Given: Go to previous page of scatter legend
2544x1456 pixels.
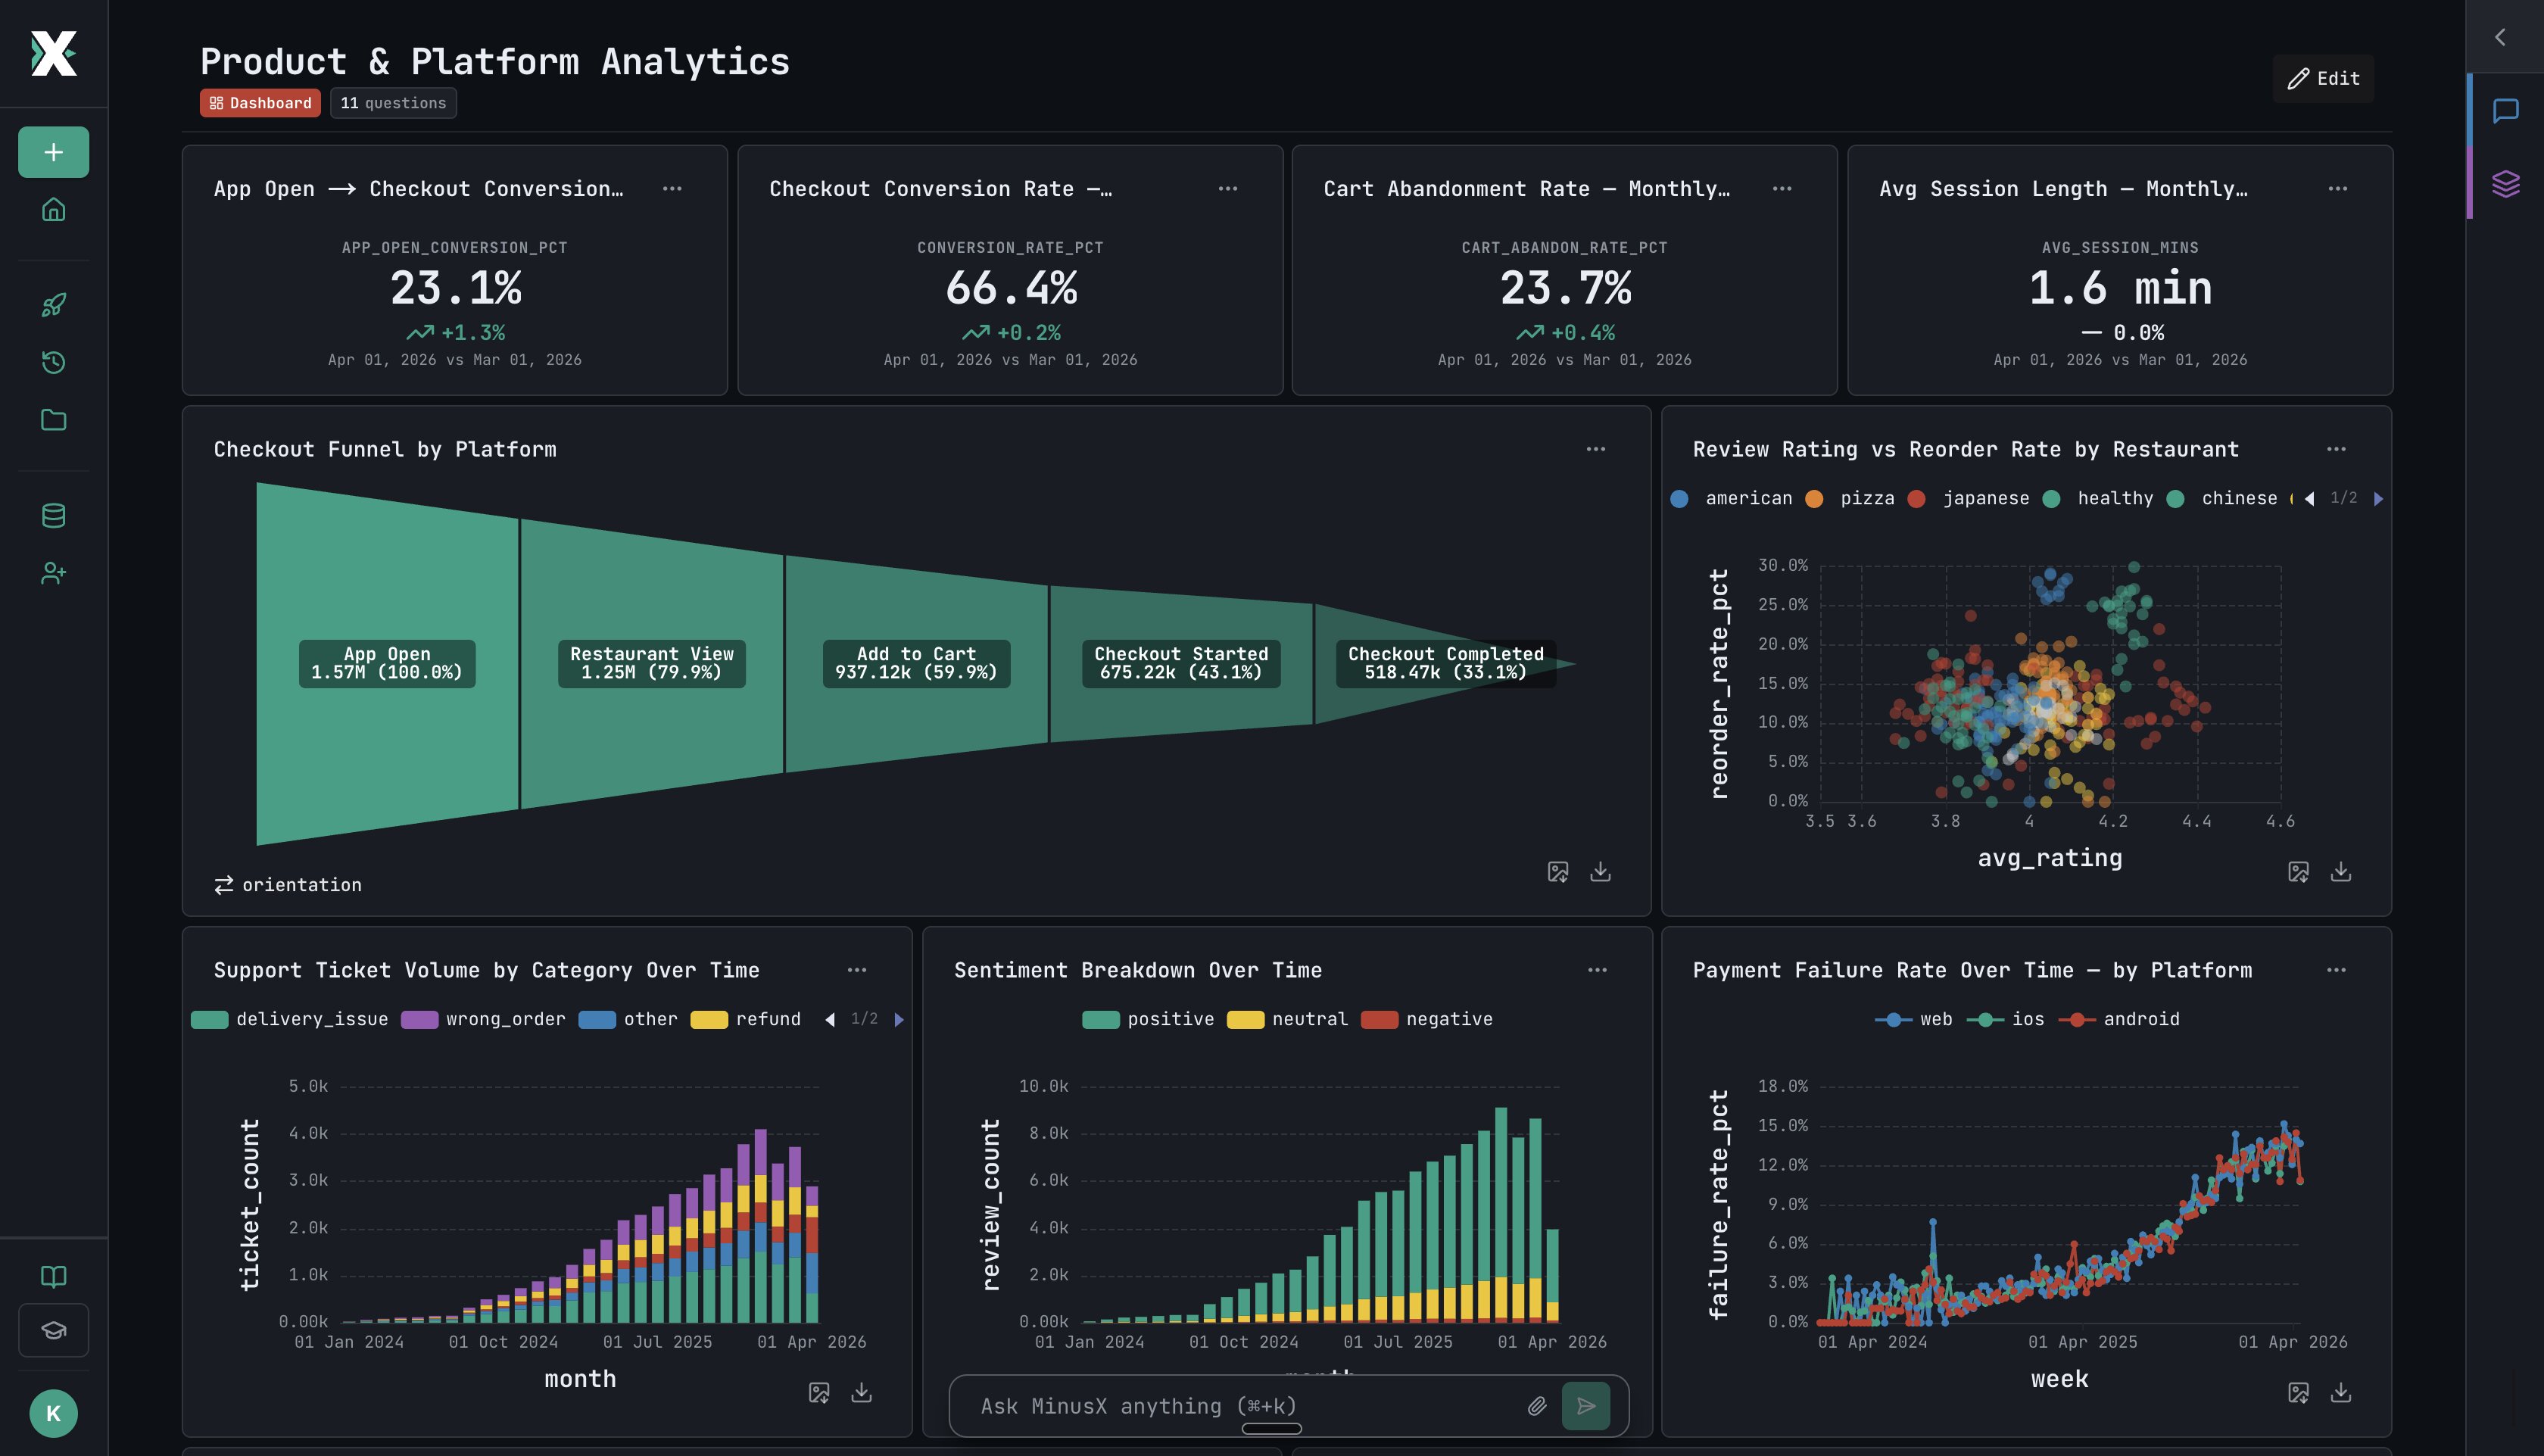Looking at the screenshot, I should (2310, 498).
